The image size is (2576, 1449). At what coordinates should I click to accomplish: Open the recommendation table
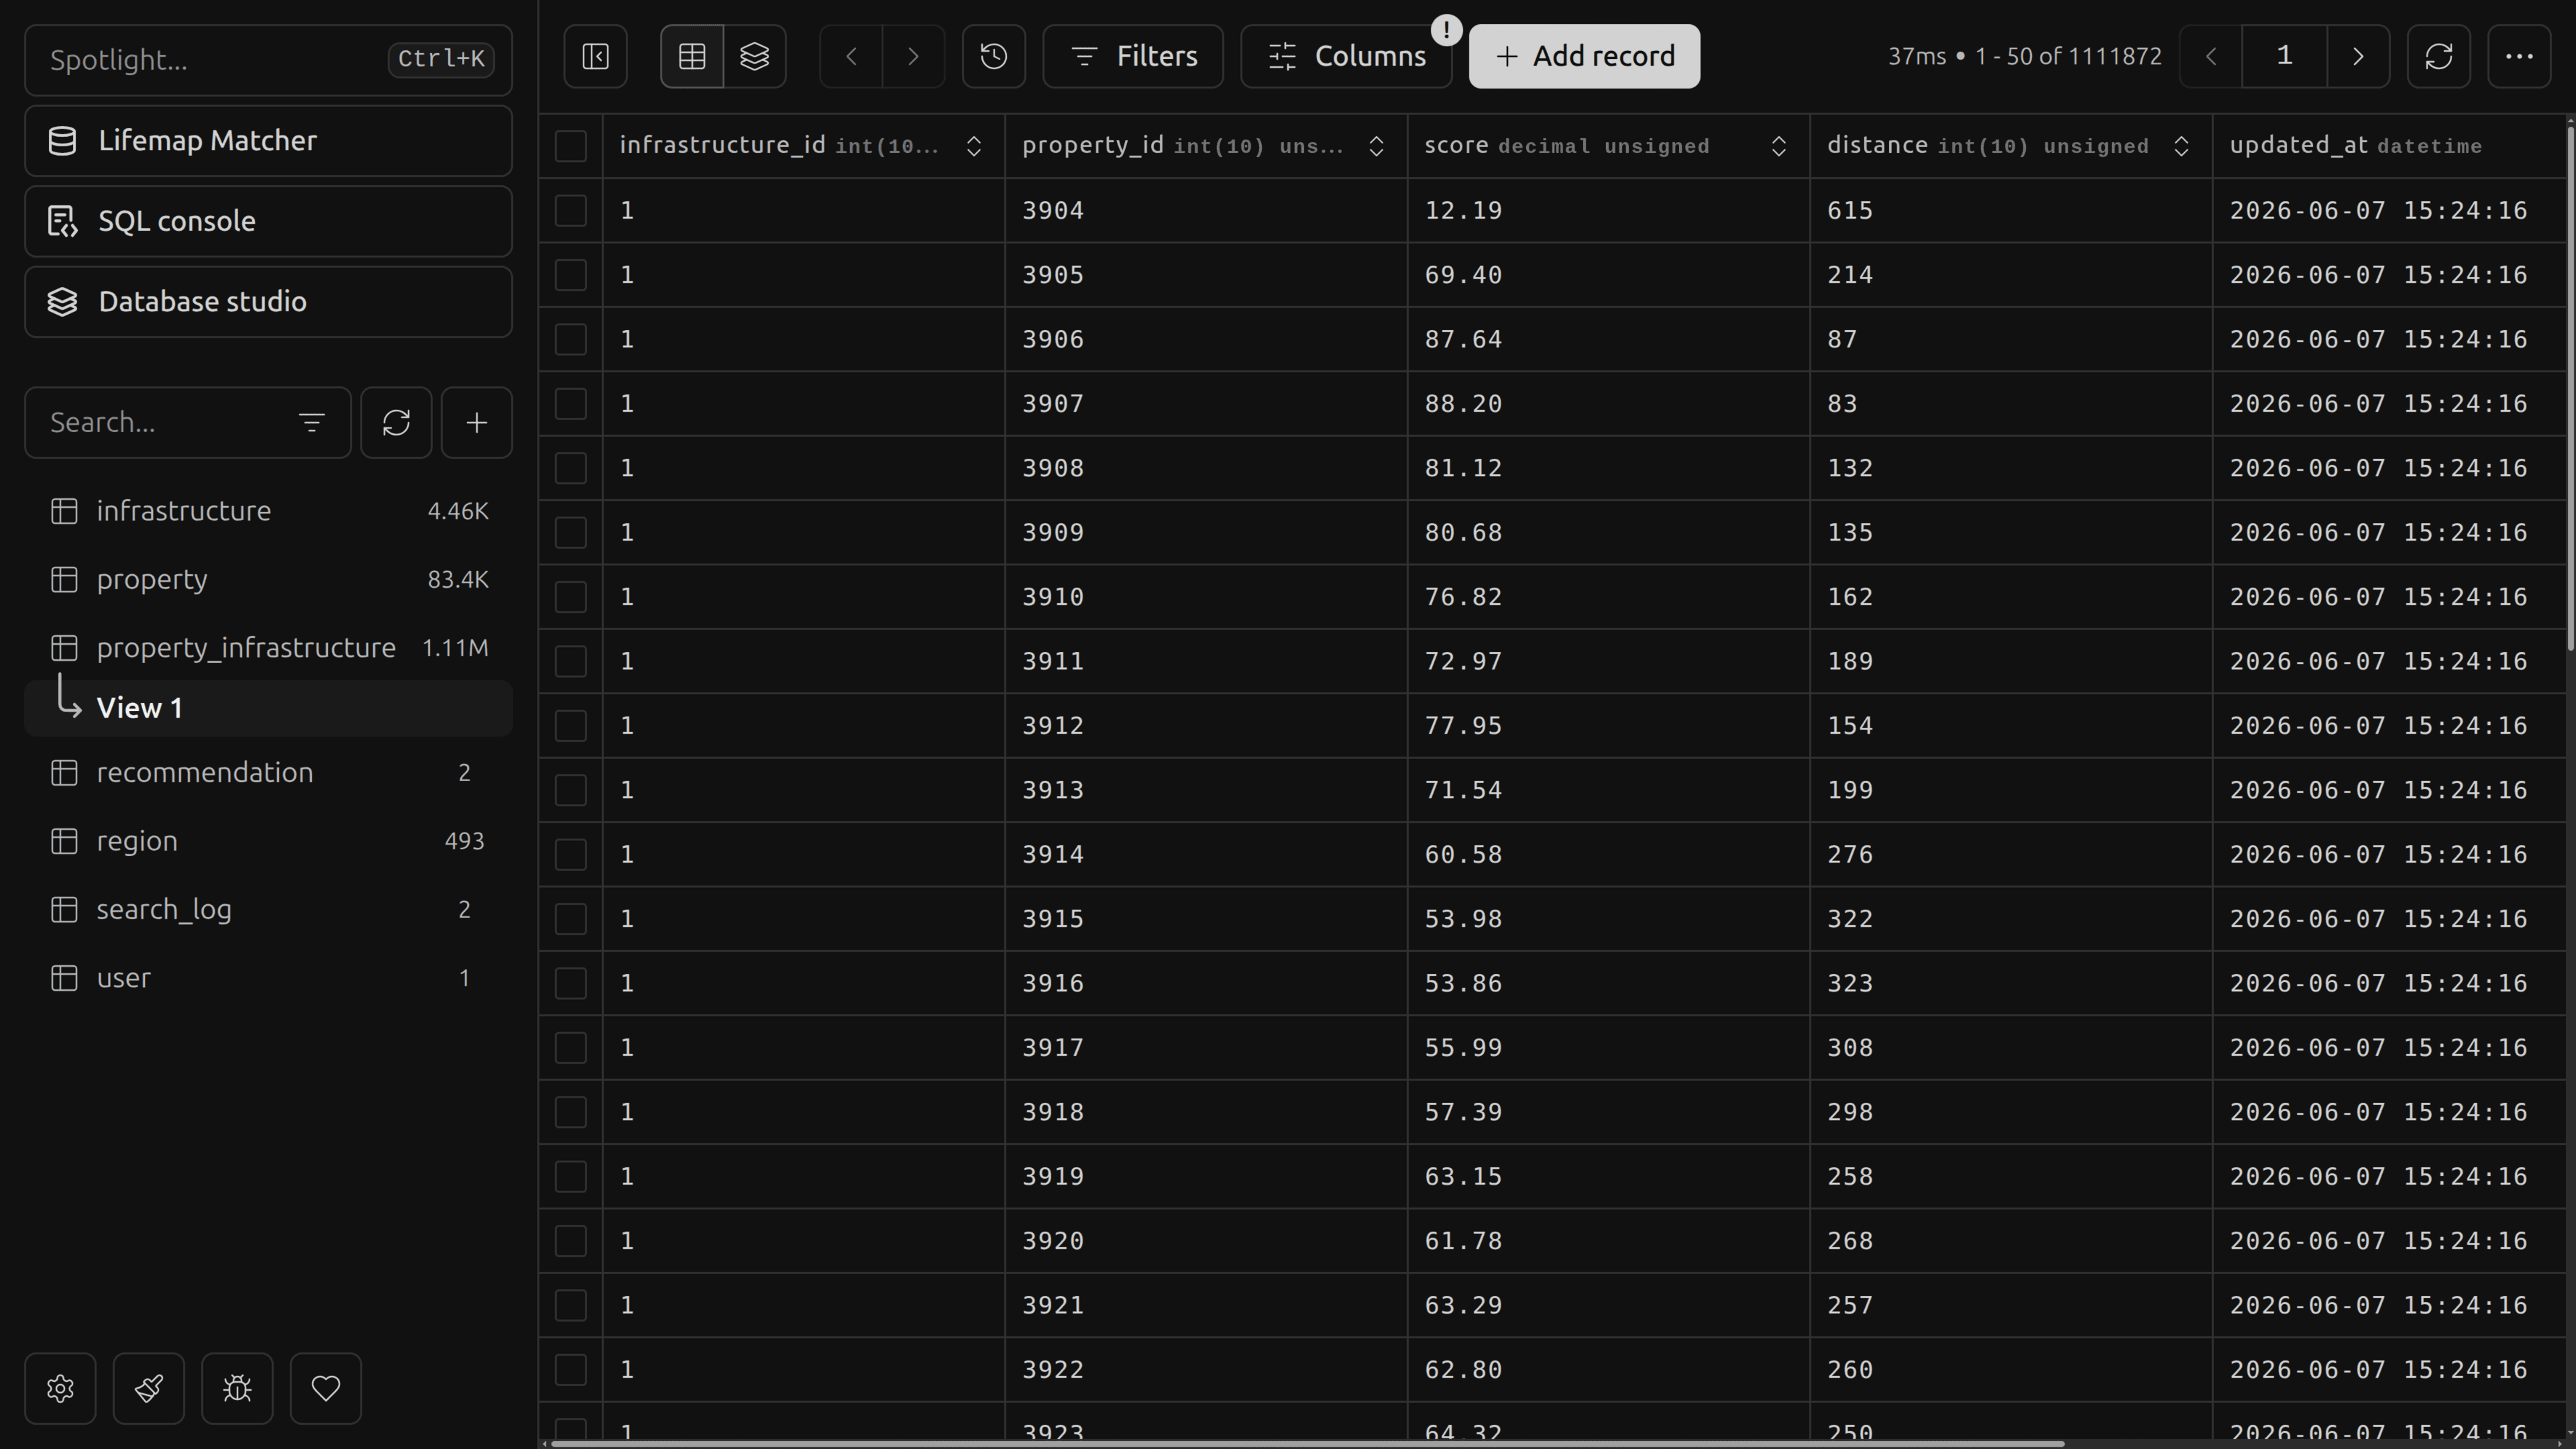coord(268,773)
